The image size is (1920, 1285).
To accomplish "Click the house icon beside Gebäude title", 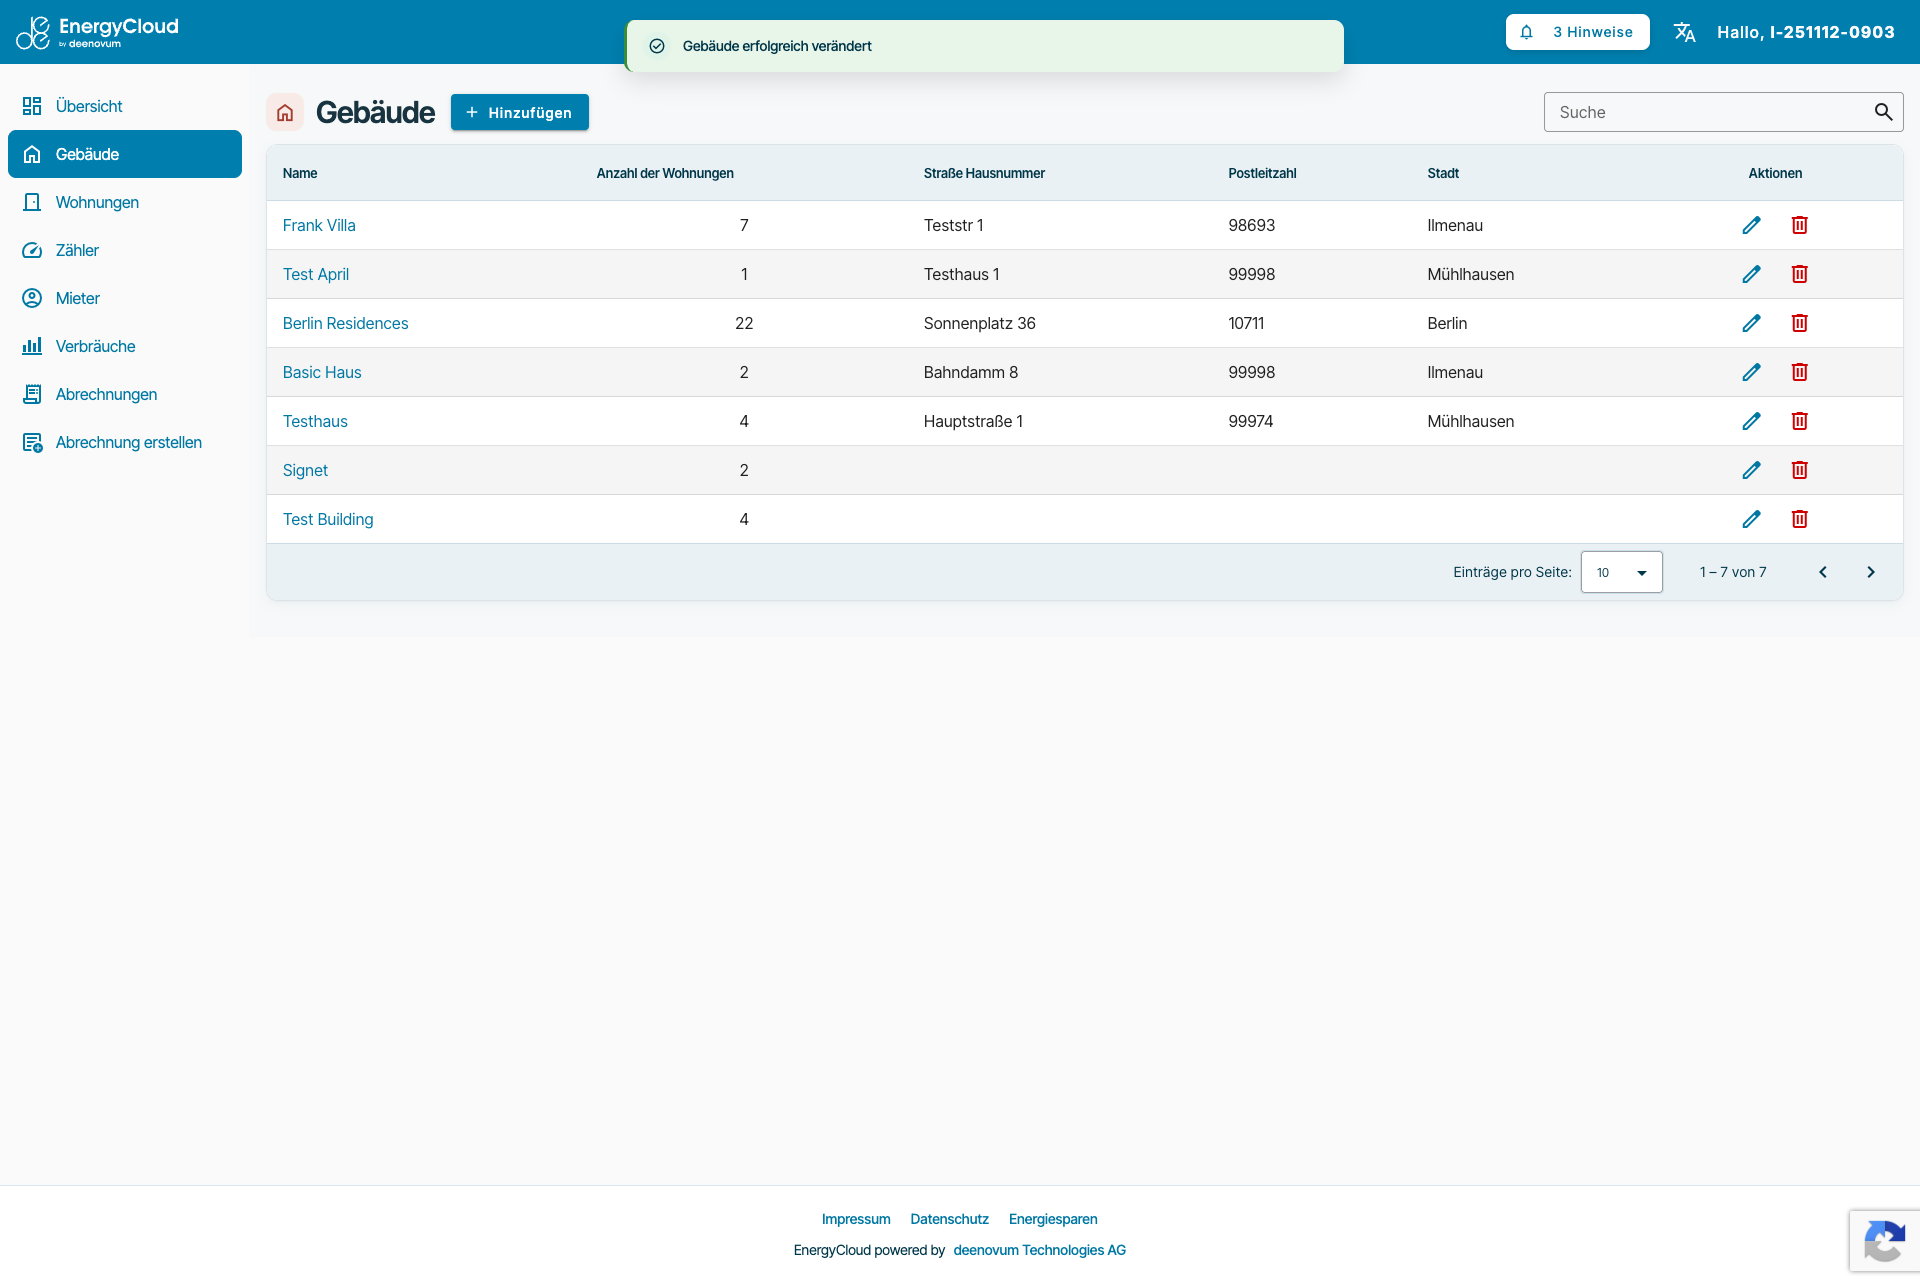I will click(x=285, y=112).
